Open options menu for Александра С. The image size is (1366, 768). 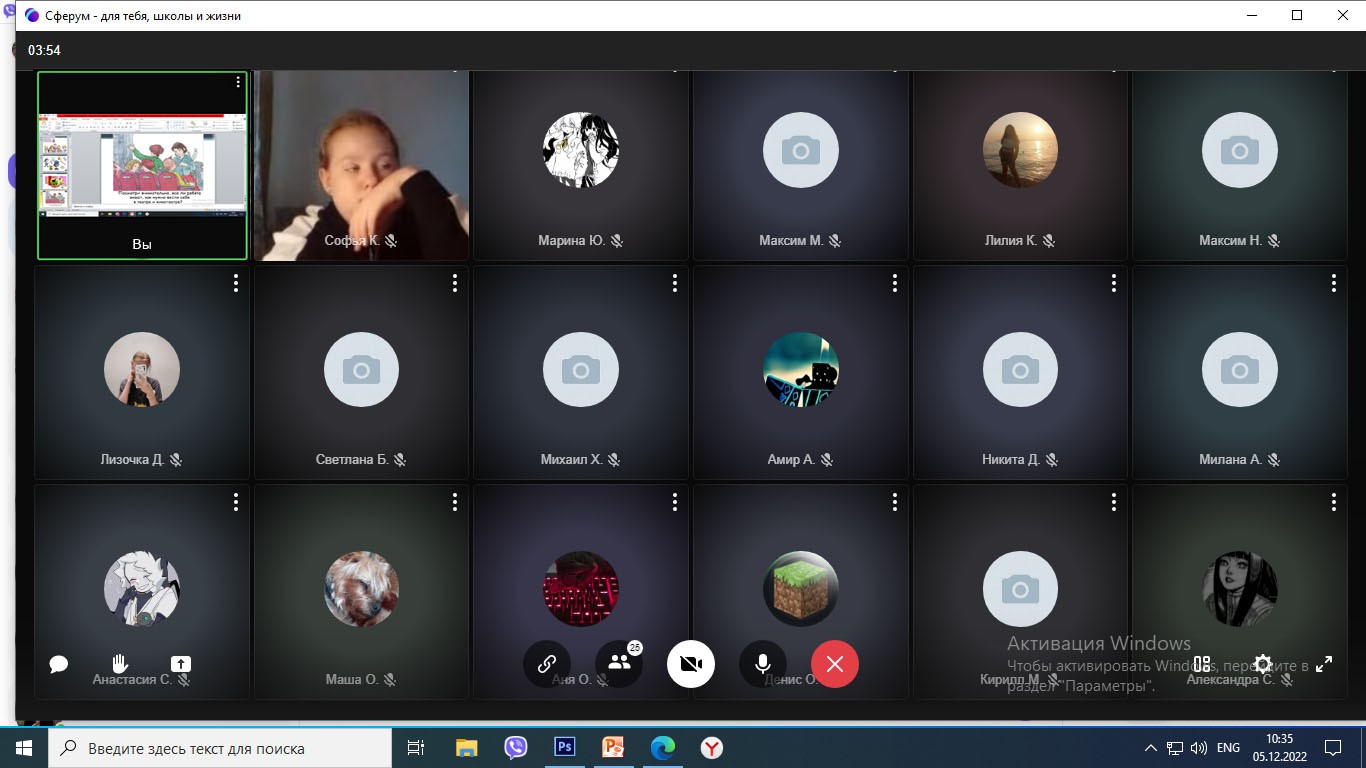click(1334, 501)
